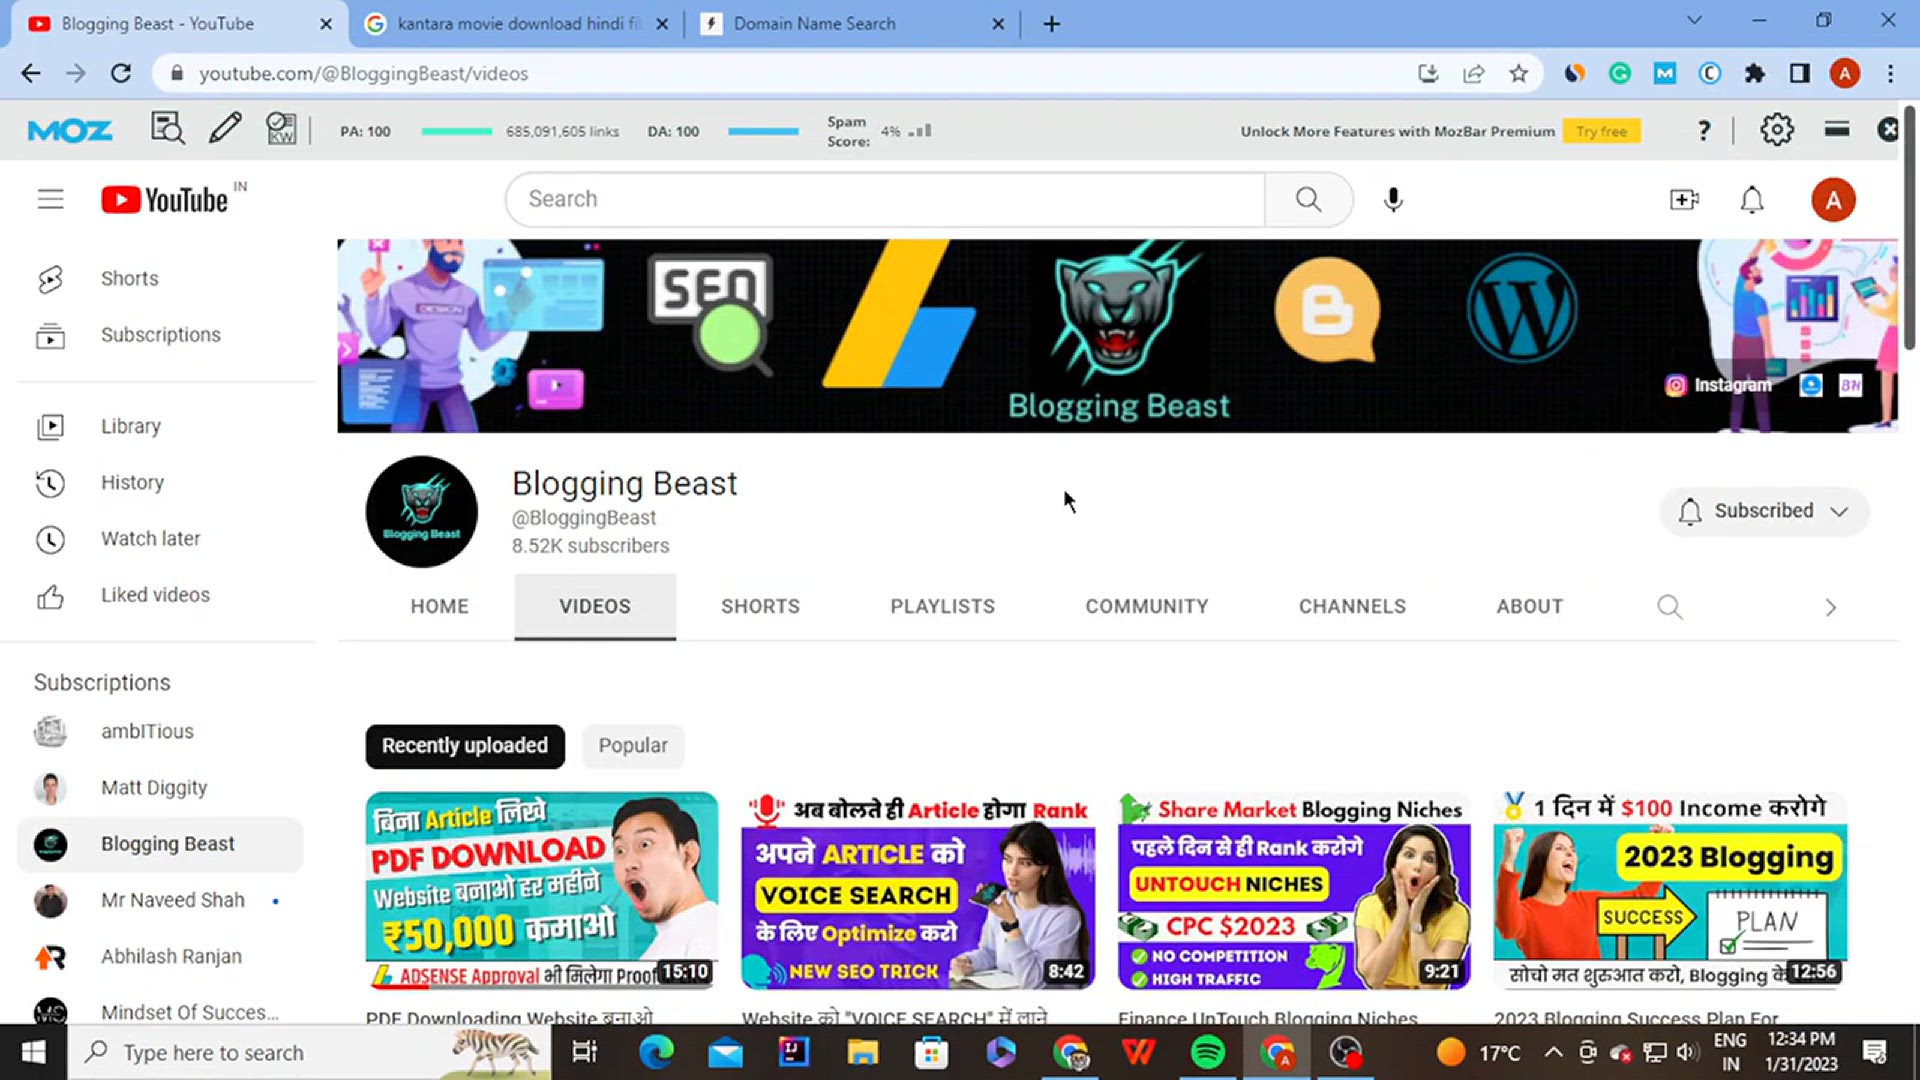This screenshot has width=1920, height=1080.
Task: Open the MozBar settings gear
Action: (1777, 130)
